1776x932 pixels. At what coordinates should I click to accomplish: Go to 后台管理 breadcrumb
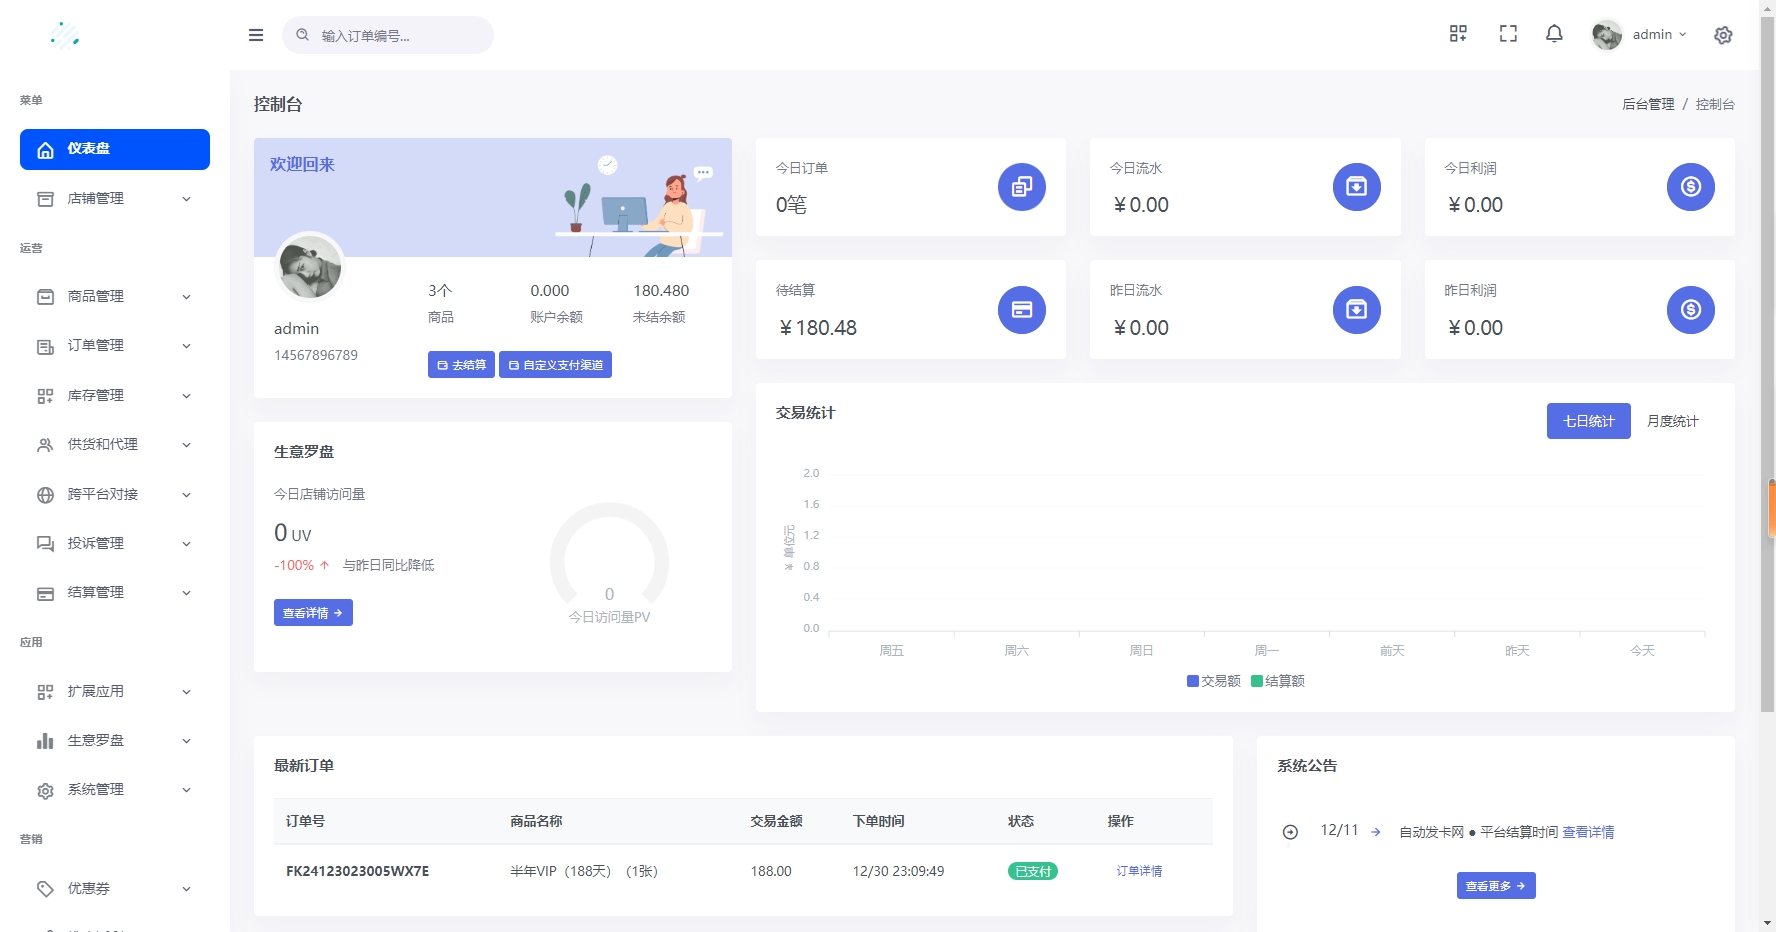point(1648,104)
